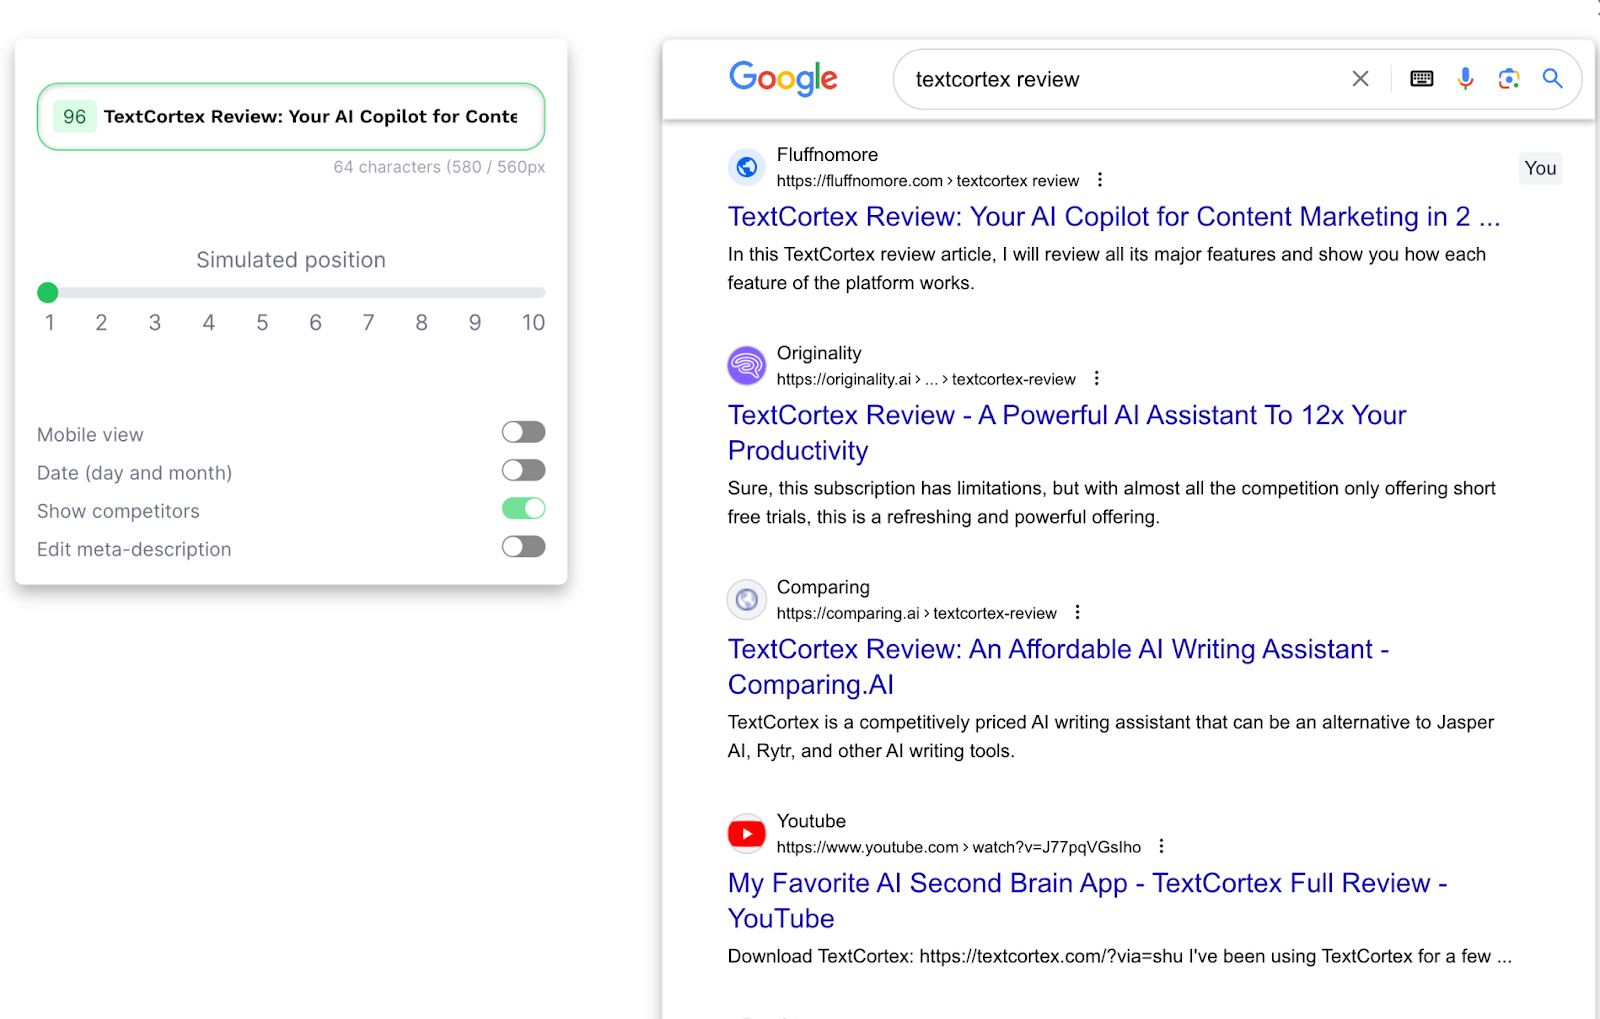
Task: Click Fluffnomore snippet starting In this TextCortex review
Action: [x=1107, y=268]
